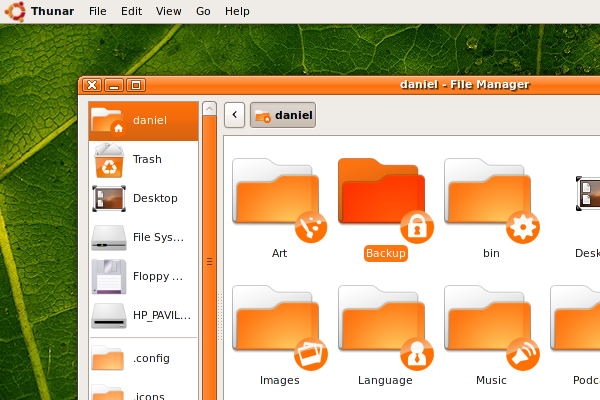Screen dimensions: 600x400
Task: Open the HP_PAVIL drive icon
Action: pyautogui.click(x=109, y=316)
